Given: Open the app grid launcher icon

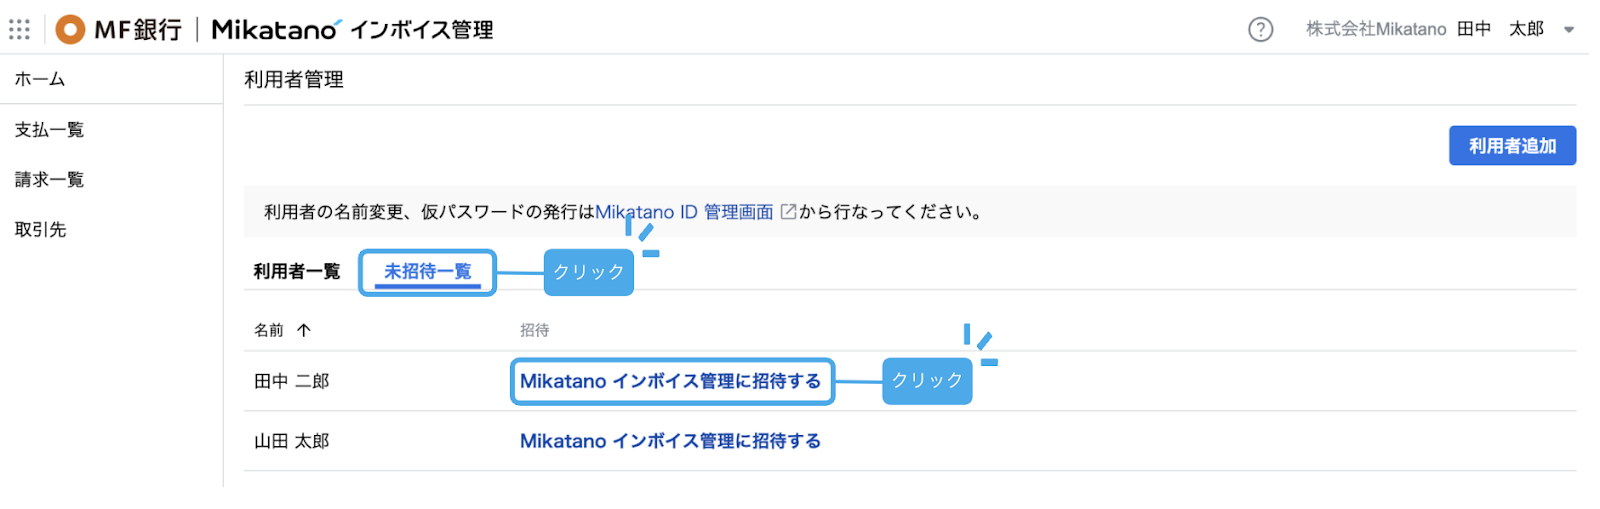Looking at the screenshot, I should click(x=20, y=30).
